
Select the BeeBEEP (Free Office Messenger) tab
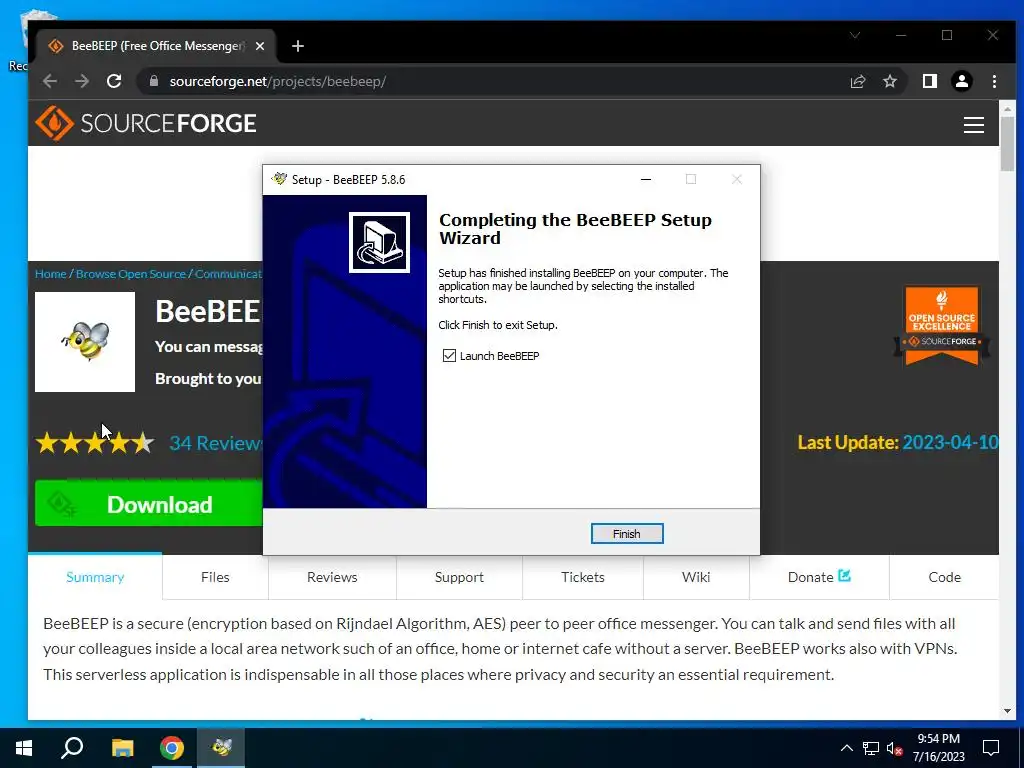pyautogui.click(x=157, y=46)
